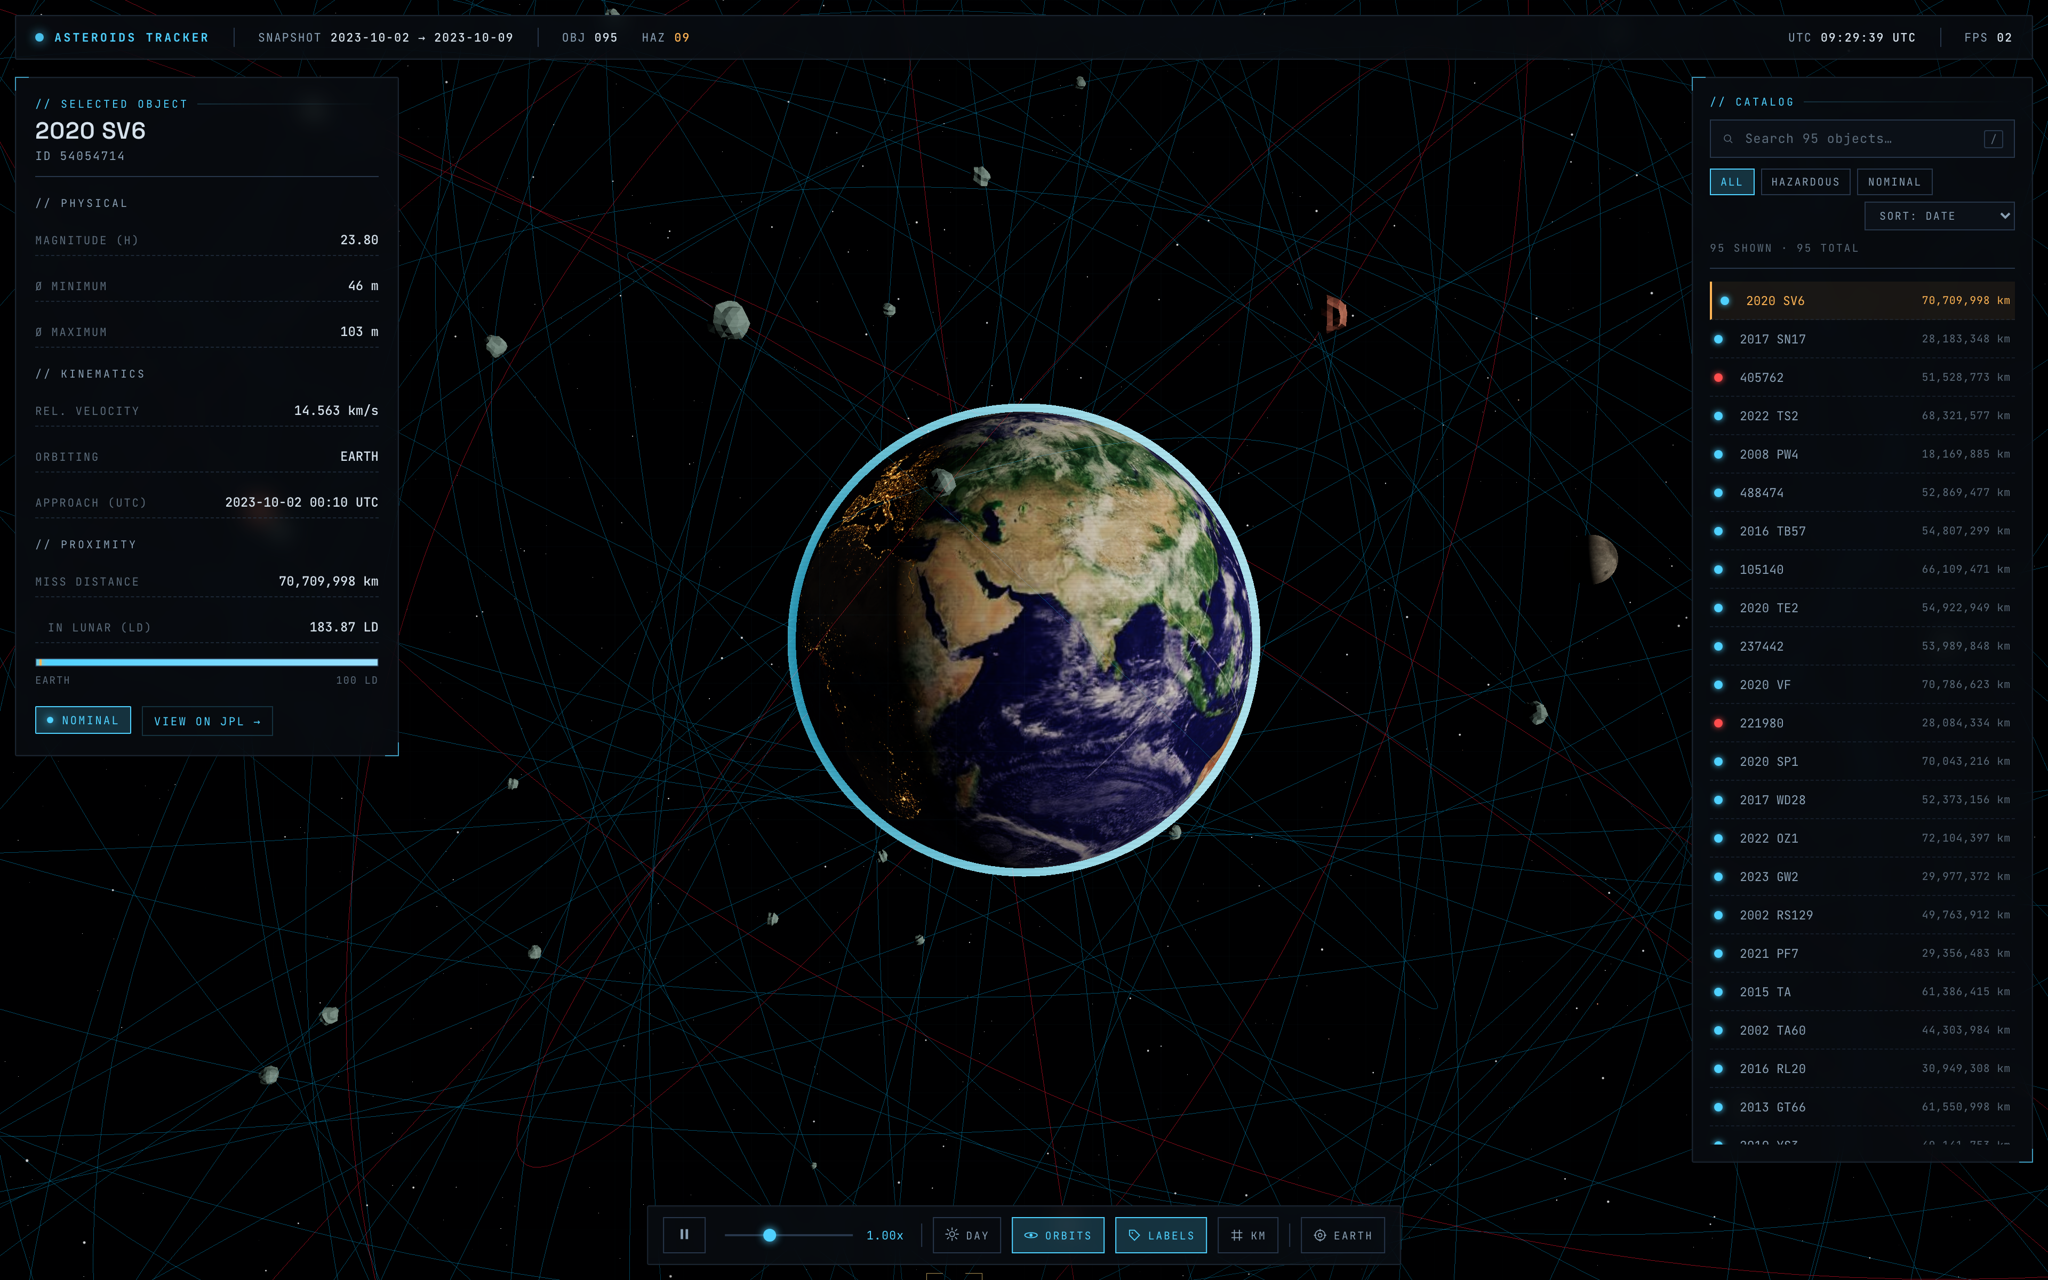This screenshot has height=1280, width=2048.
Task: Select object 237442 in catalog
Action: point(1862,646)
